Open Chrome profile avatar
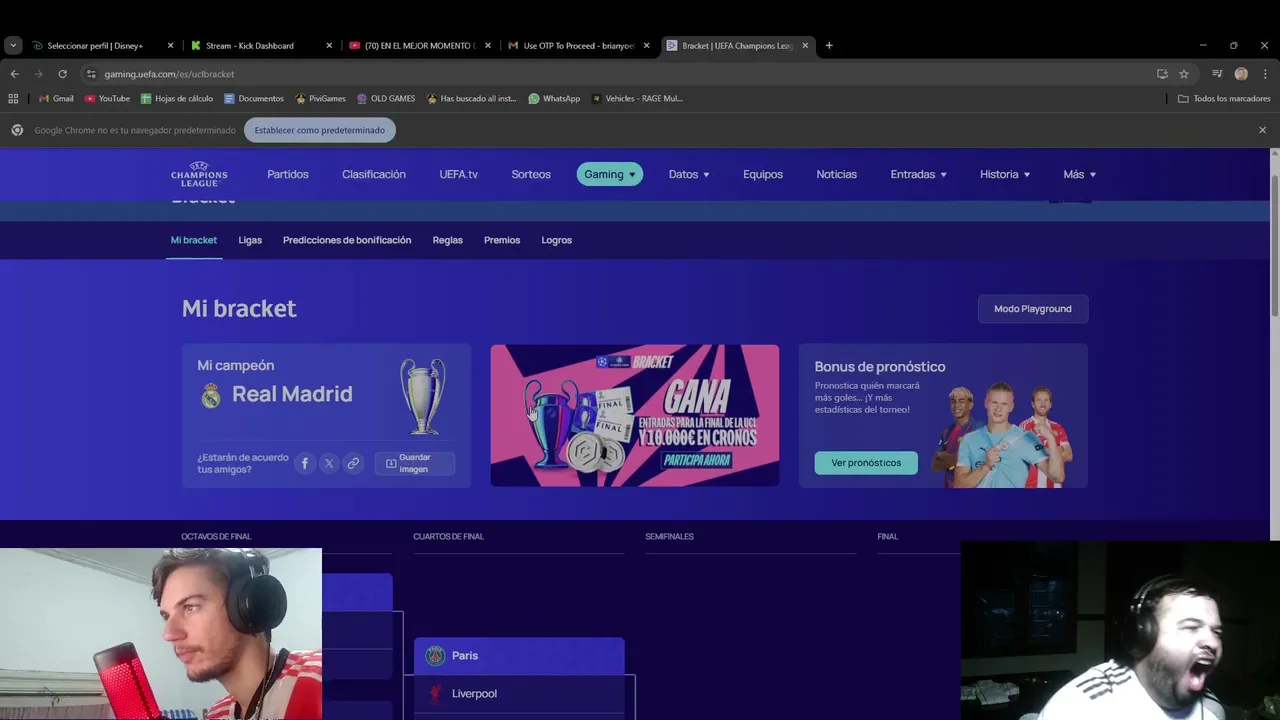1280x720 pixels. coord(1241,74)
